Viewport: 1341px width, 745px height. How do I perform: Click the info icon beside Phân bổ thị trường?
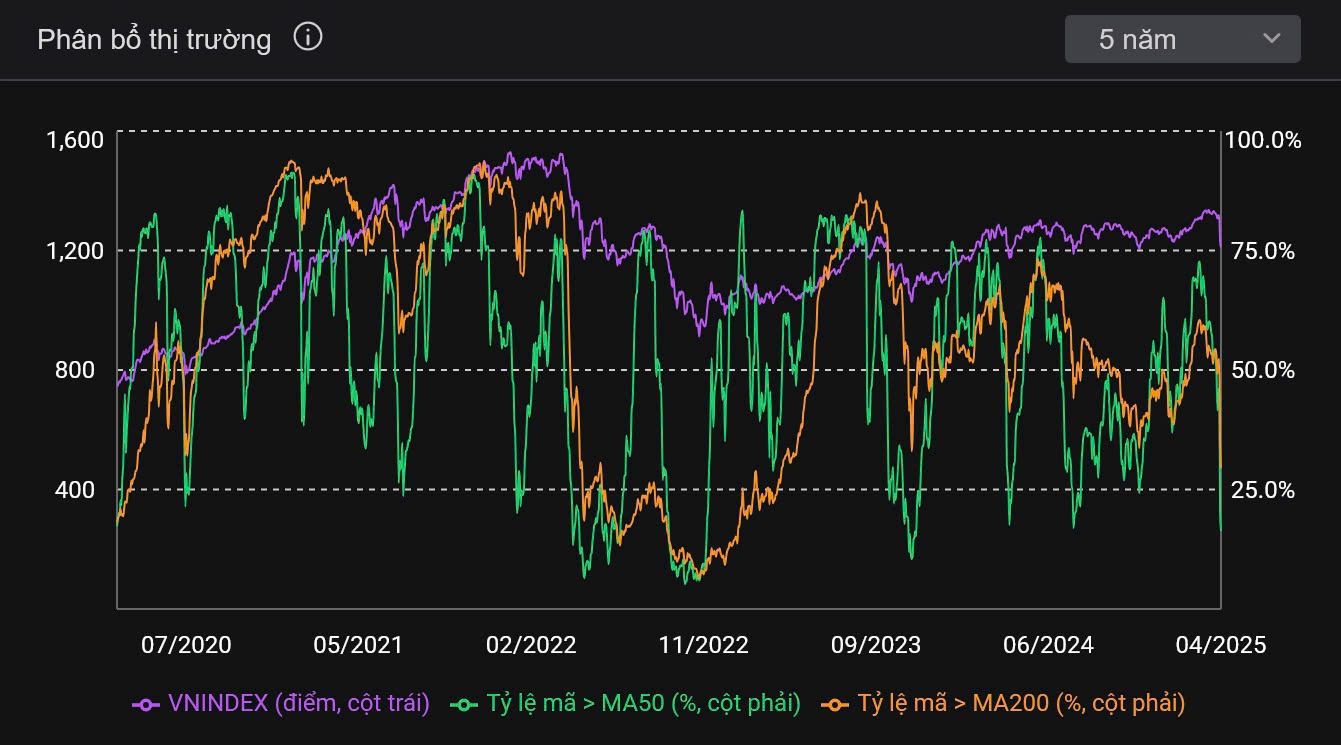[308, 38]
